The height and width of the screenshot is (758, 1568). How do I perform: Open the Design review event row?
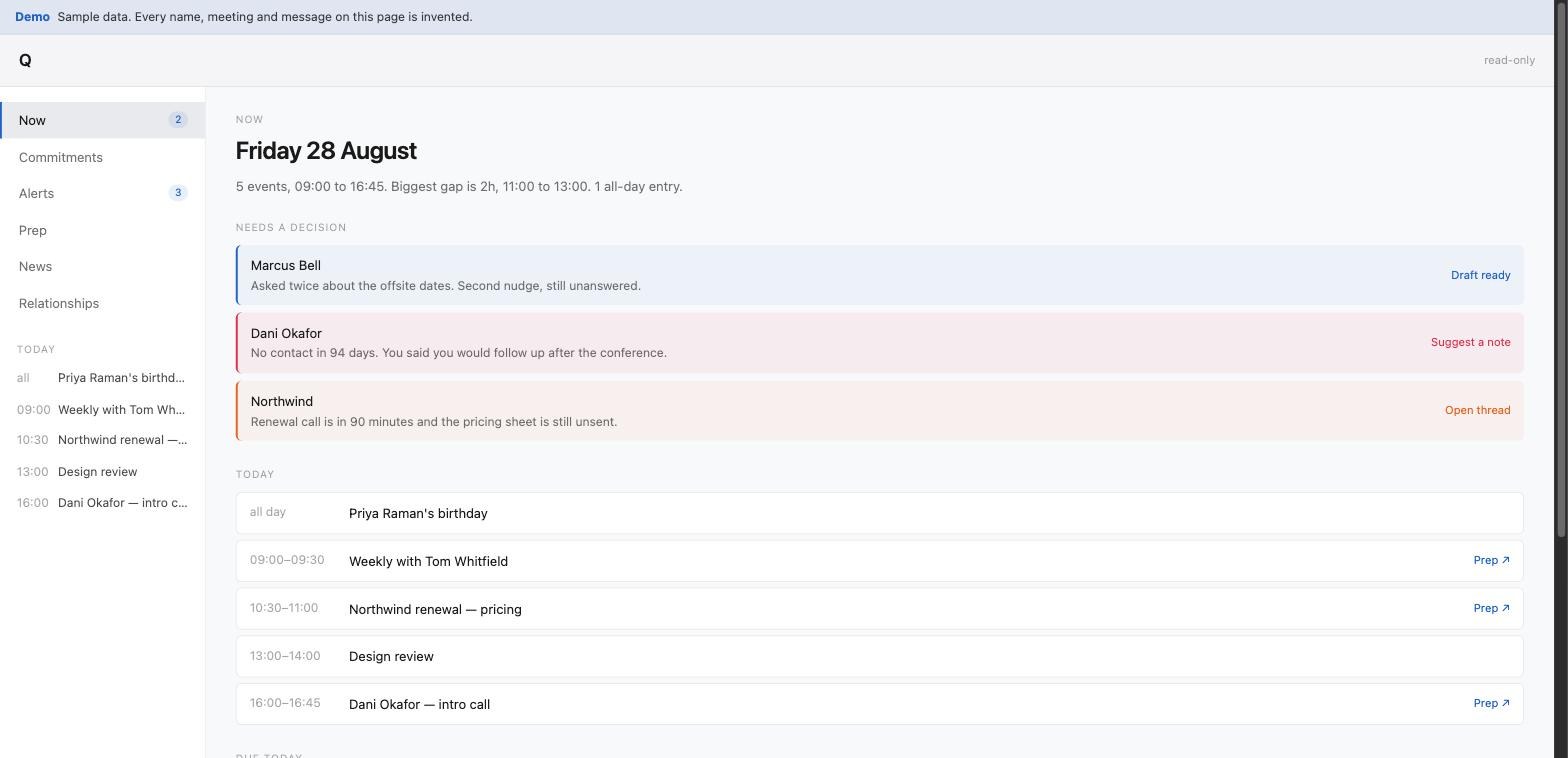pos(880,656)
